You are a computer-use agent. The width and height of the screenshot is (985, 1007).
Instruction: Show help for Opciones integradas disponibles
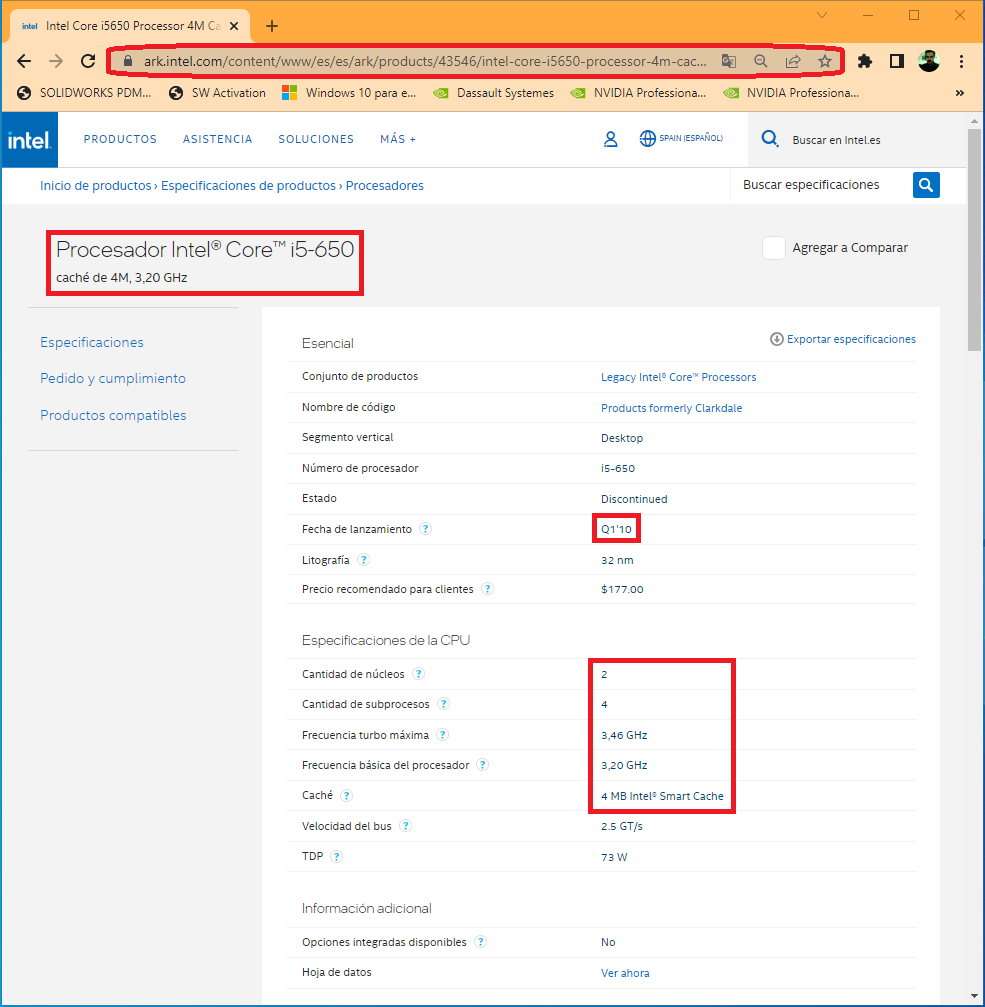click(480, 942)
